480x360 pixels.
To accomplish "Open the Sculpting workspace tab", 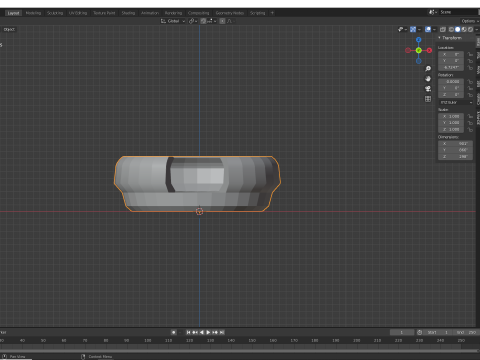I will [55, 13].
